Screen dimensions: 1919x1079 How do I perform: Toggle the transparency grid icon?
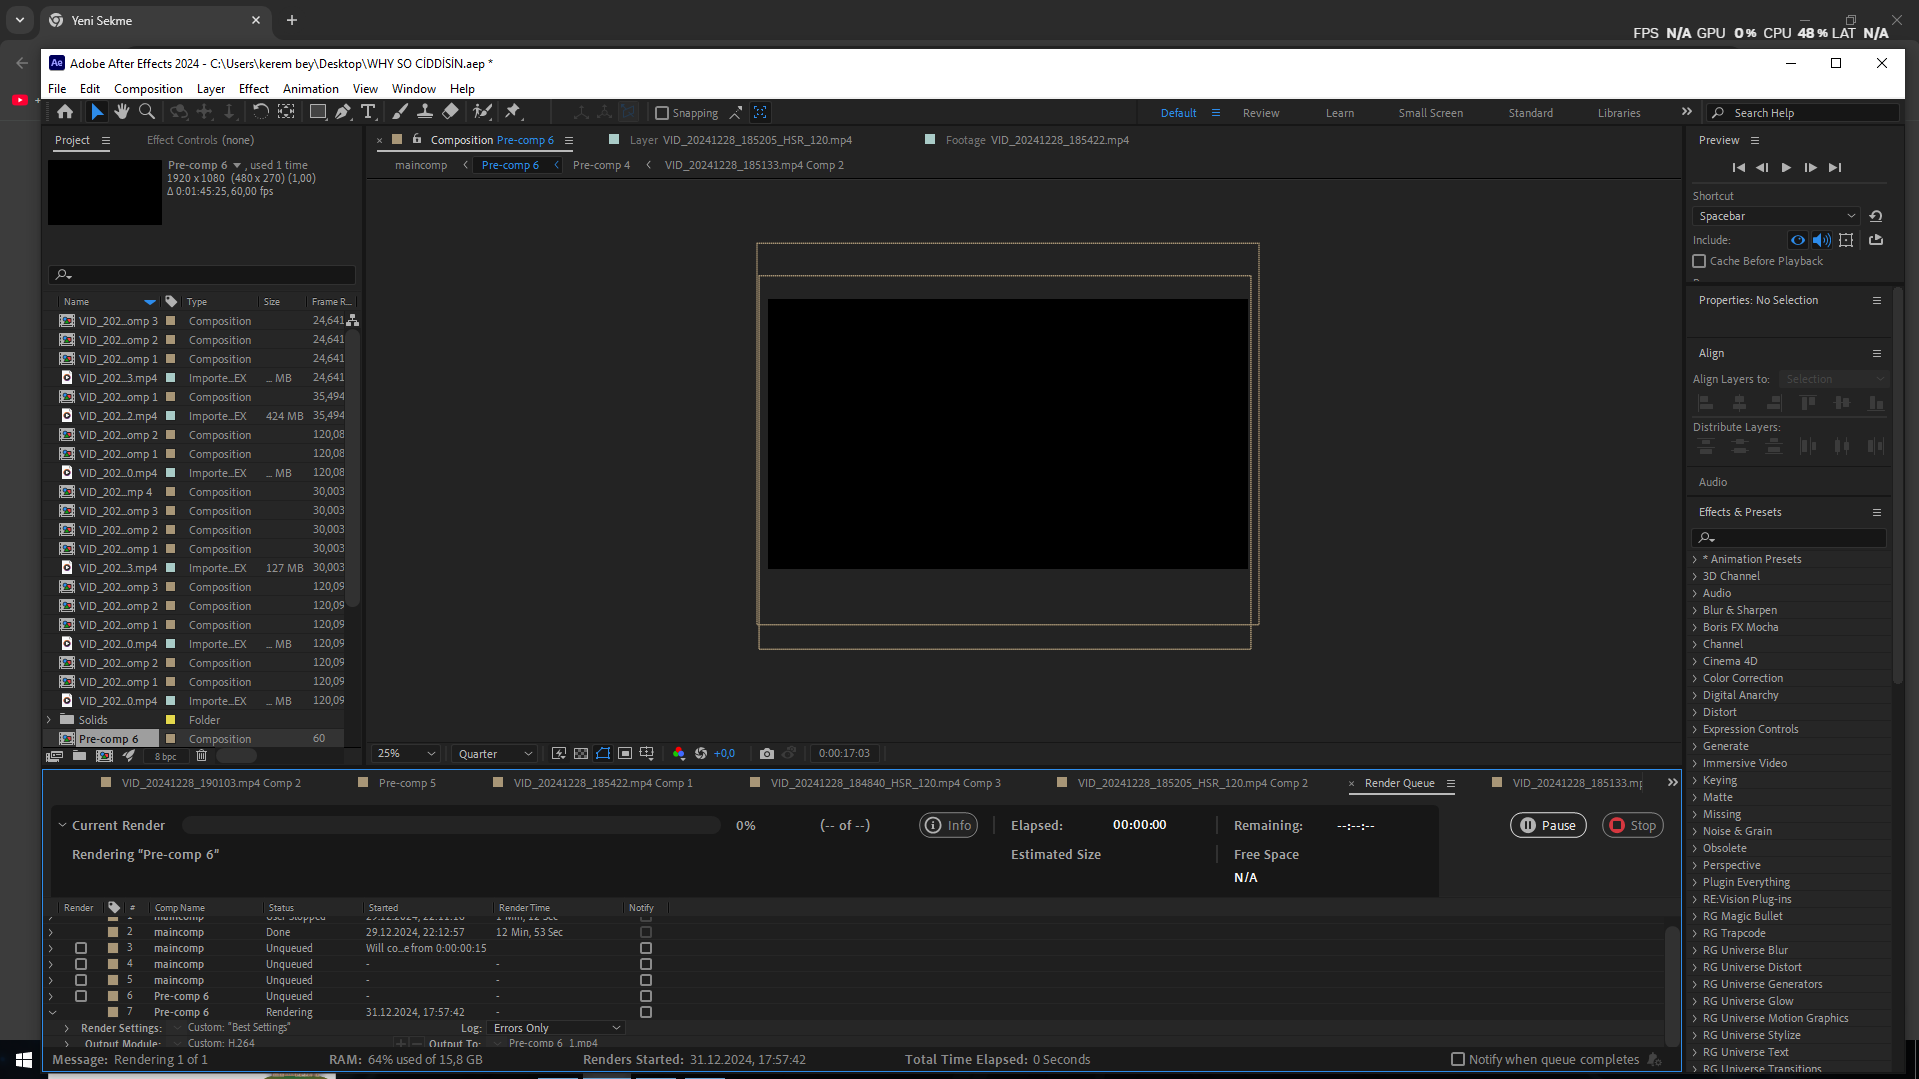click(581, 753)
